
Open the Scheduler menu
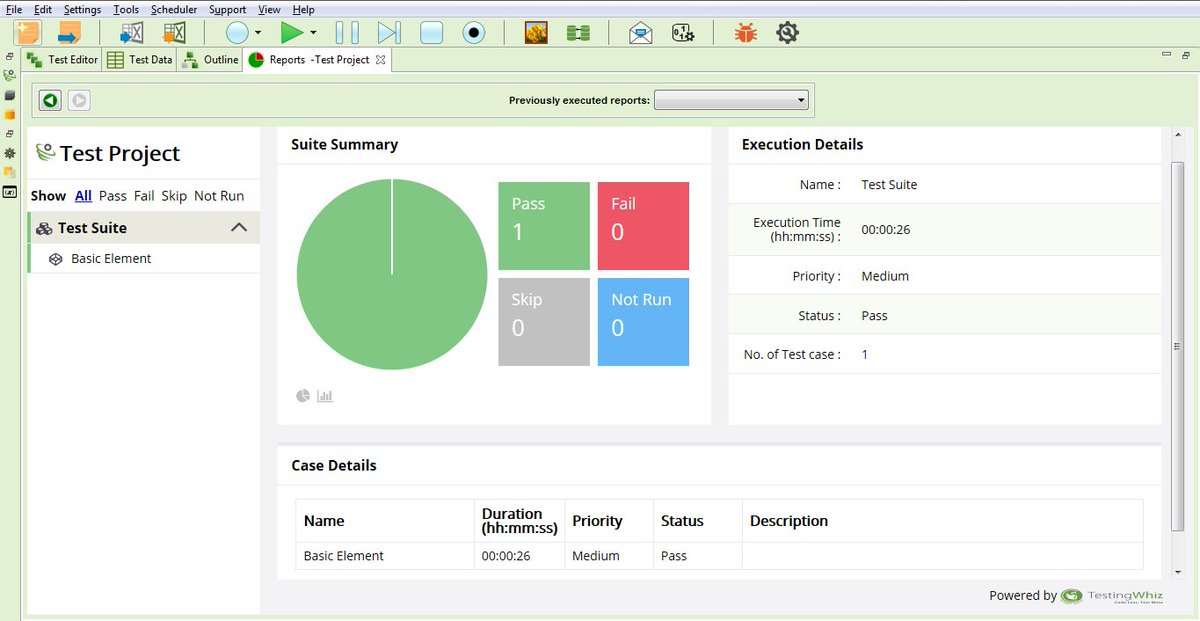[x=174, y=9]
